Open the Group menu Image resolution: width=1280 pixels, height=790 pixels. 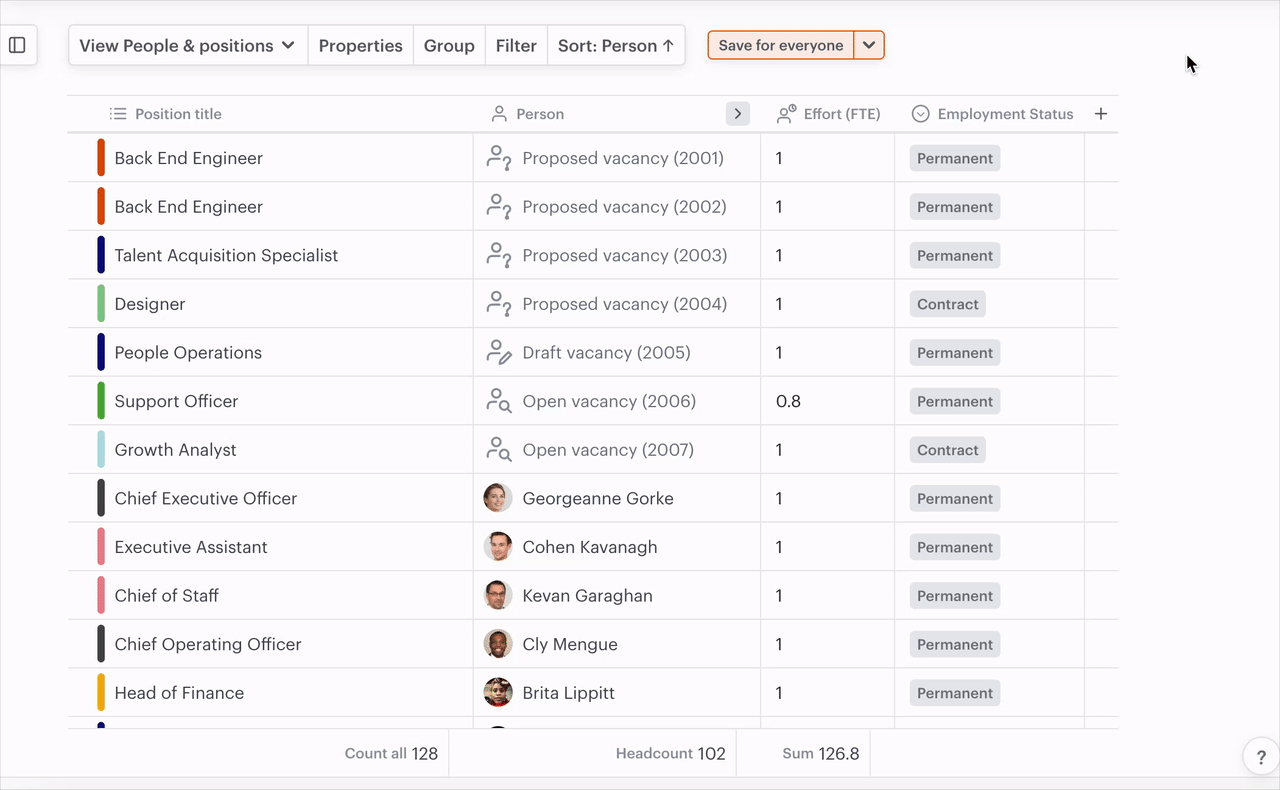449,46
